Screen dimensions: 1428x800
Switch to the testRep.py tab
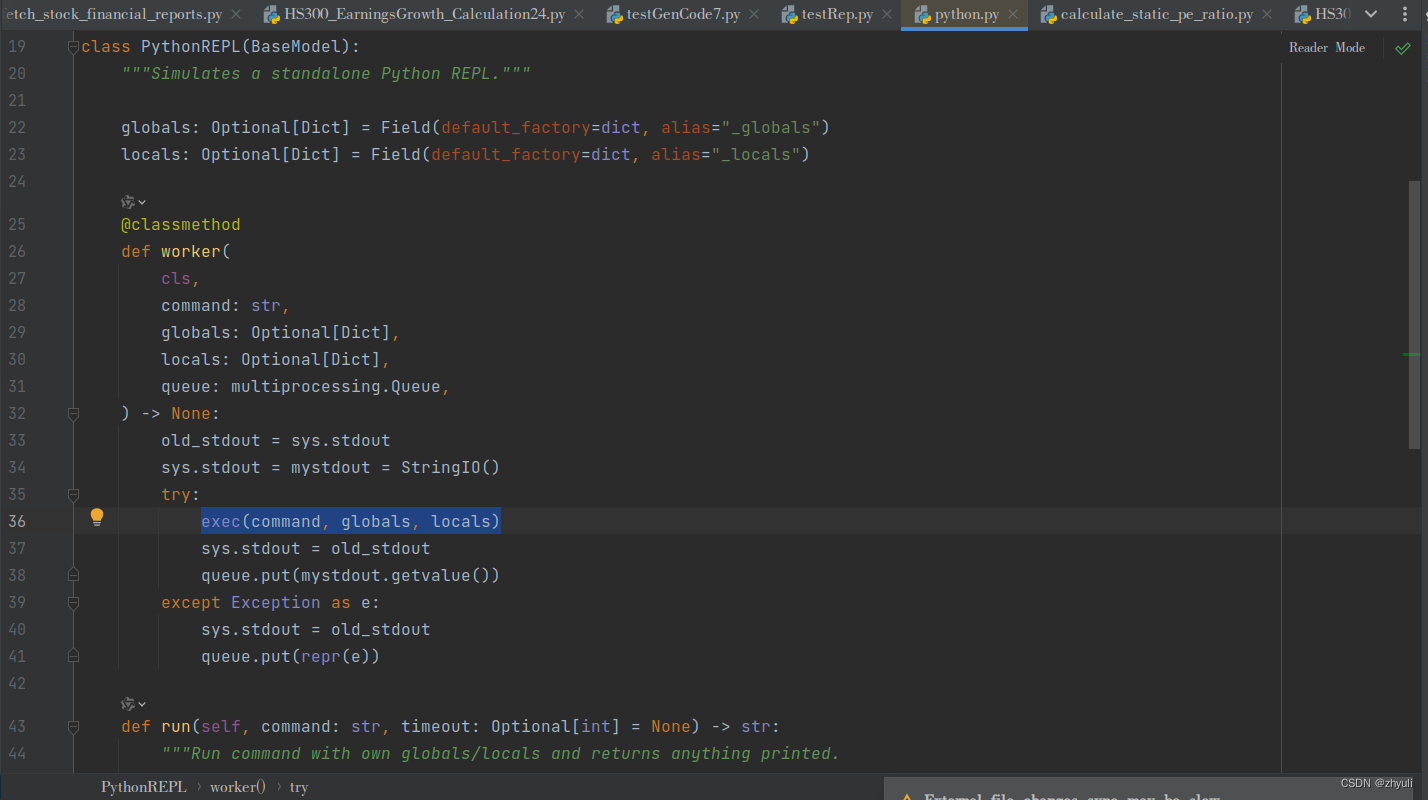coord(835,15)
